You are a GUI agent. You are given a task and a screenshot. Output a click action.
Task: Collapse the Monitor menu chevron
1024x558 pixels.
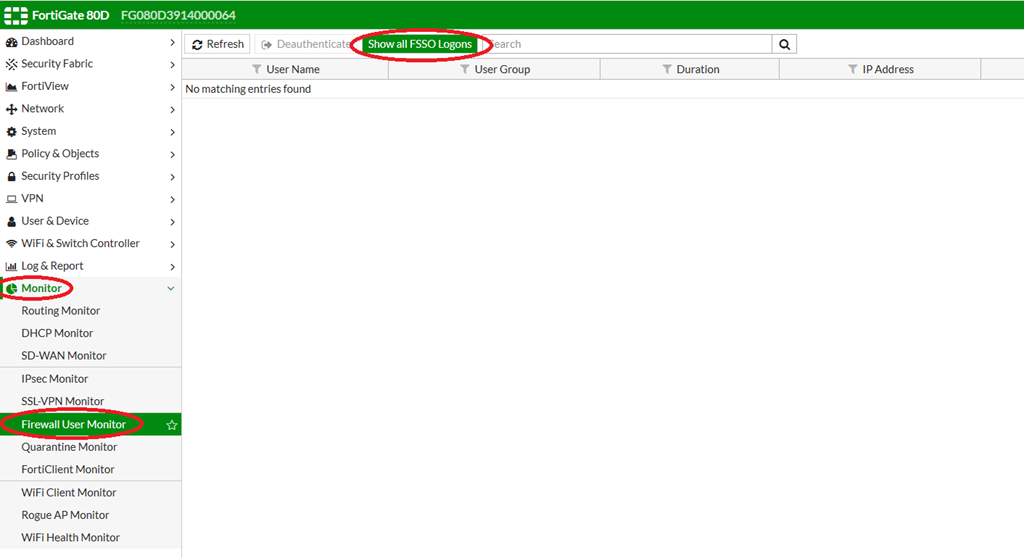(x=170, y=288)
